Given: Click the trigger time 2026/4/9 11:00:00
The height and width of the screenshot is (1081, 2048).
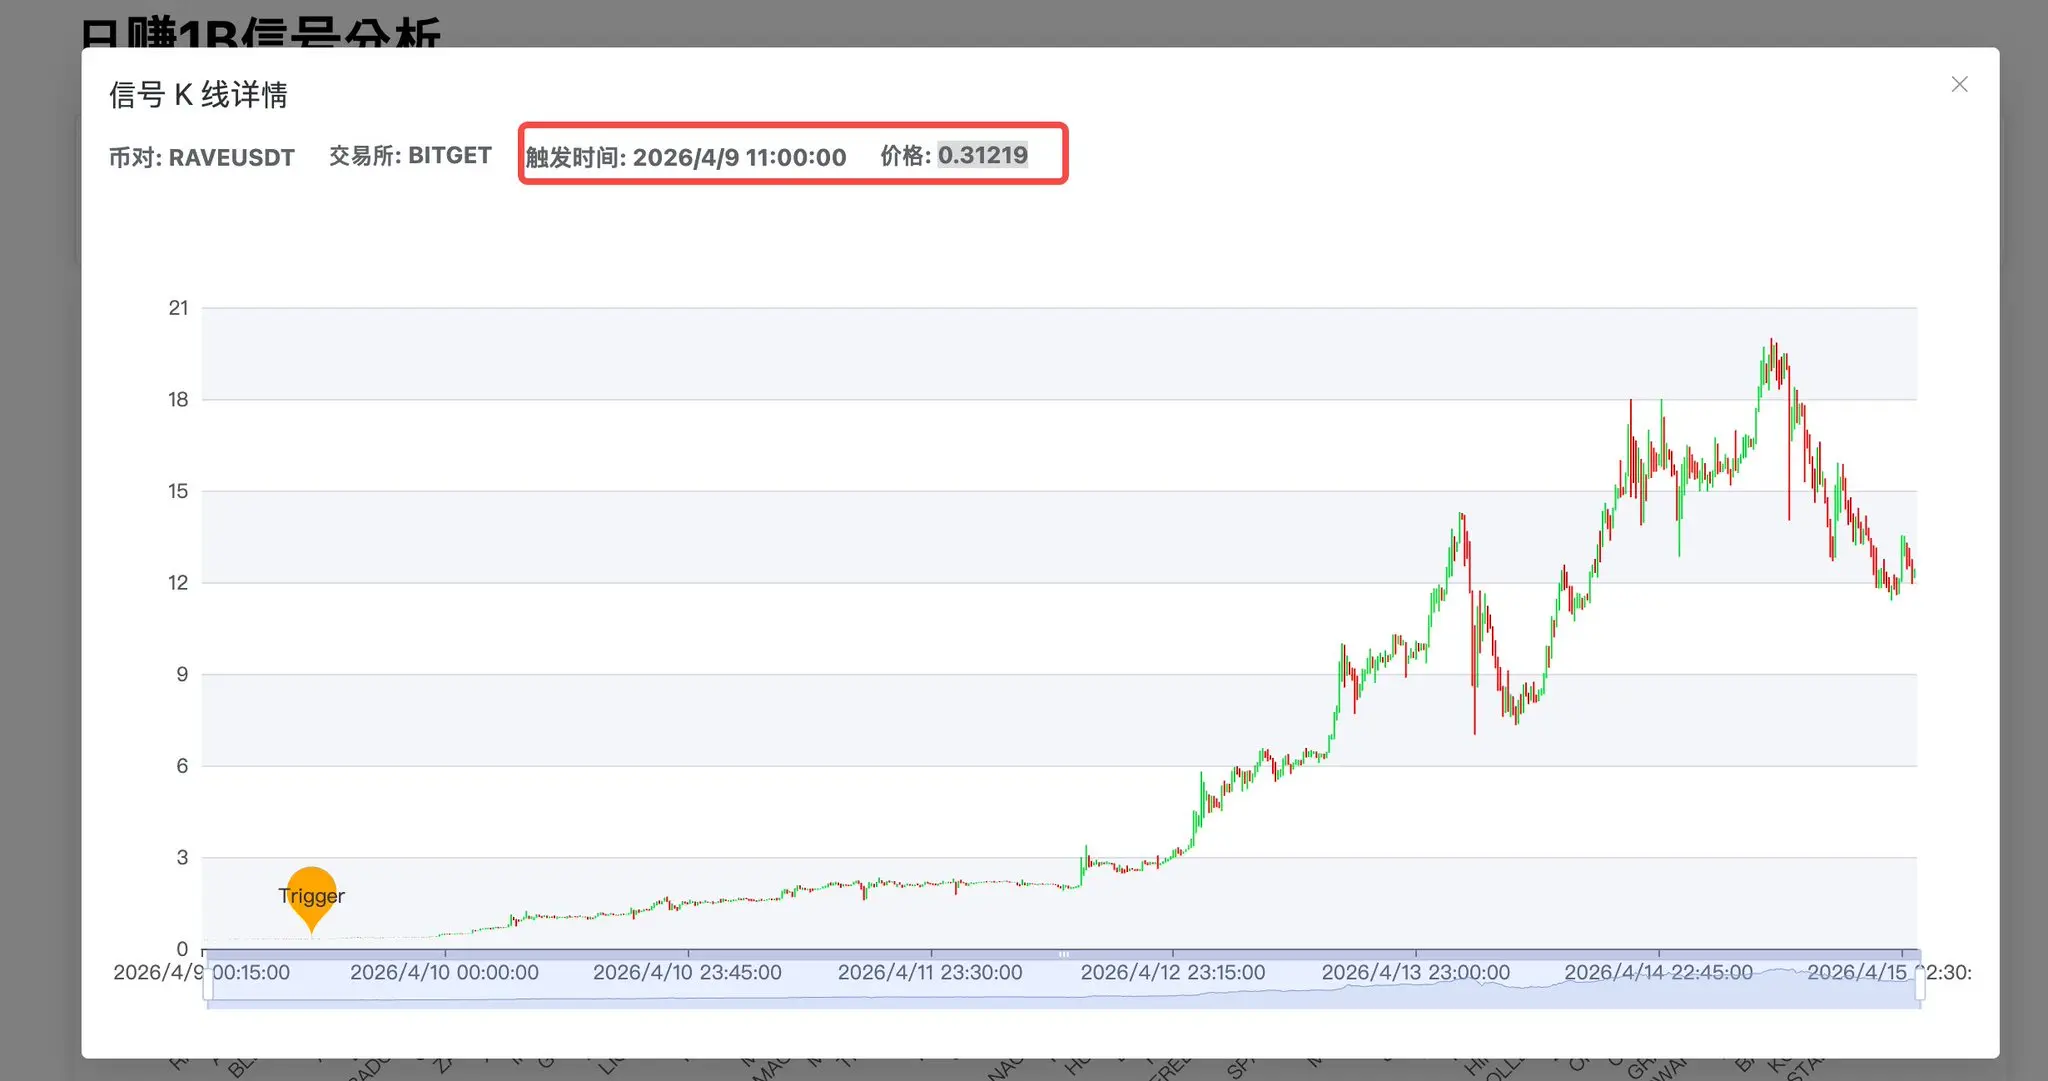Looking at the screenshot, I should pyautogui.click(x=739, y=157).
